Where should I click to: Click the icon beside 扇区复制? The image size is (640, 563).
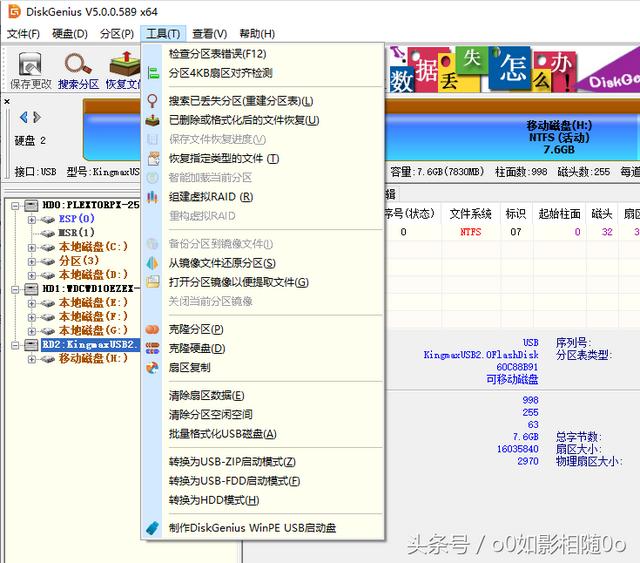152,368
